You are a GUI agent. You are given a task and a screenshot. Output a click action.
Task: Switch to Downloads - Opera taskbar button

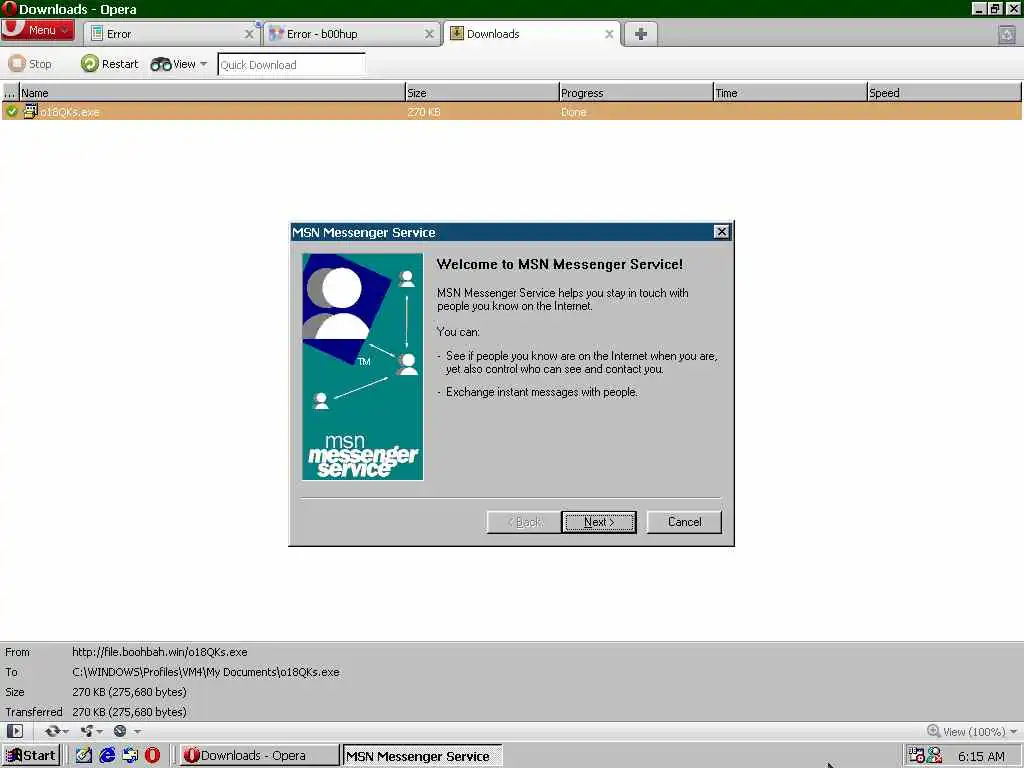pyautogui.click(x=259, y=756)
